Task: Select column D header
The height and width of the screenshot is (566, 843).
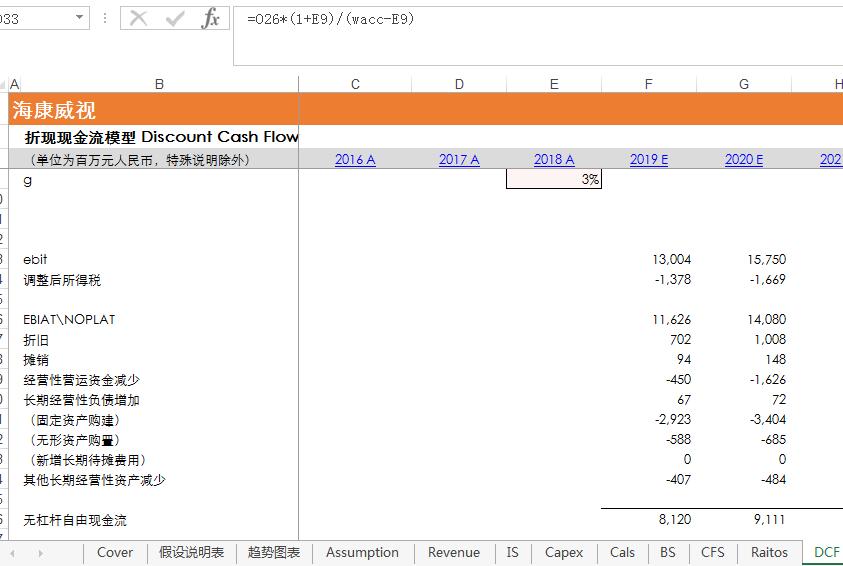Action: [459, 84]
